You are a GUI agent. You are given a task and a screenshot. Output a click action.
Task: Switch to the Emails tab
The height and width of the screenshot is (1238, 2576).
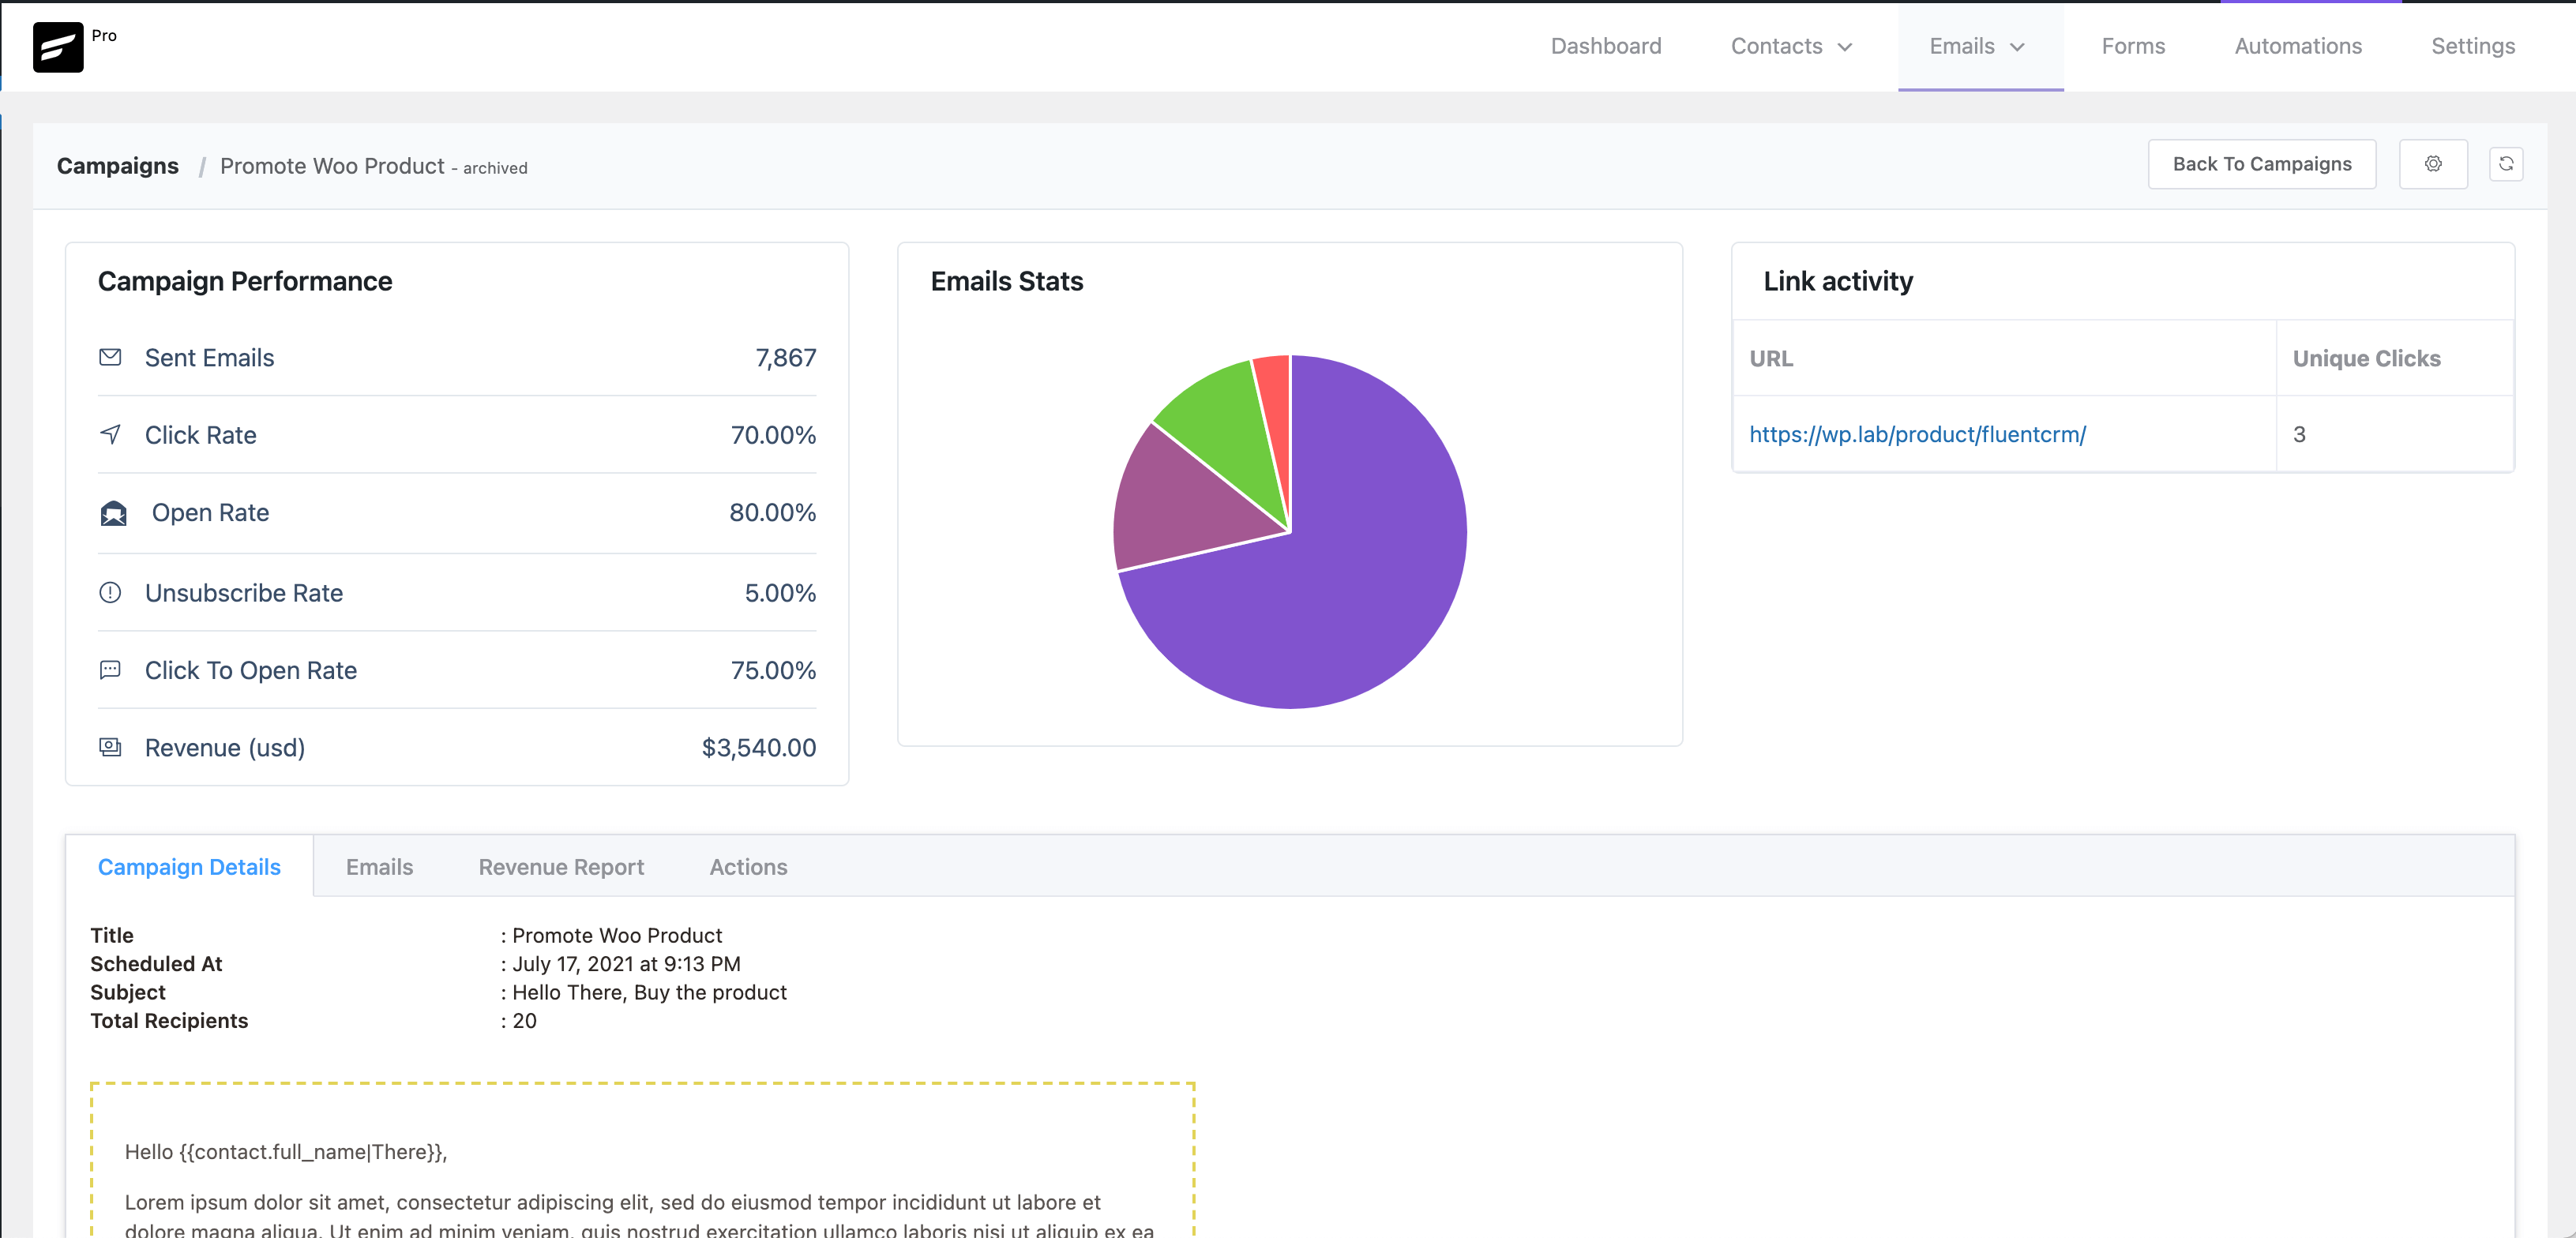coord(379,866)
